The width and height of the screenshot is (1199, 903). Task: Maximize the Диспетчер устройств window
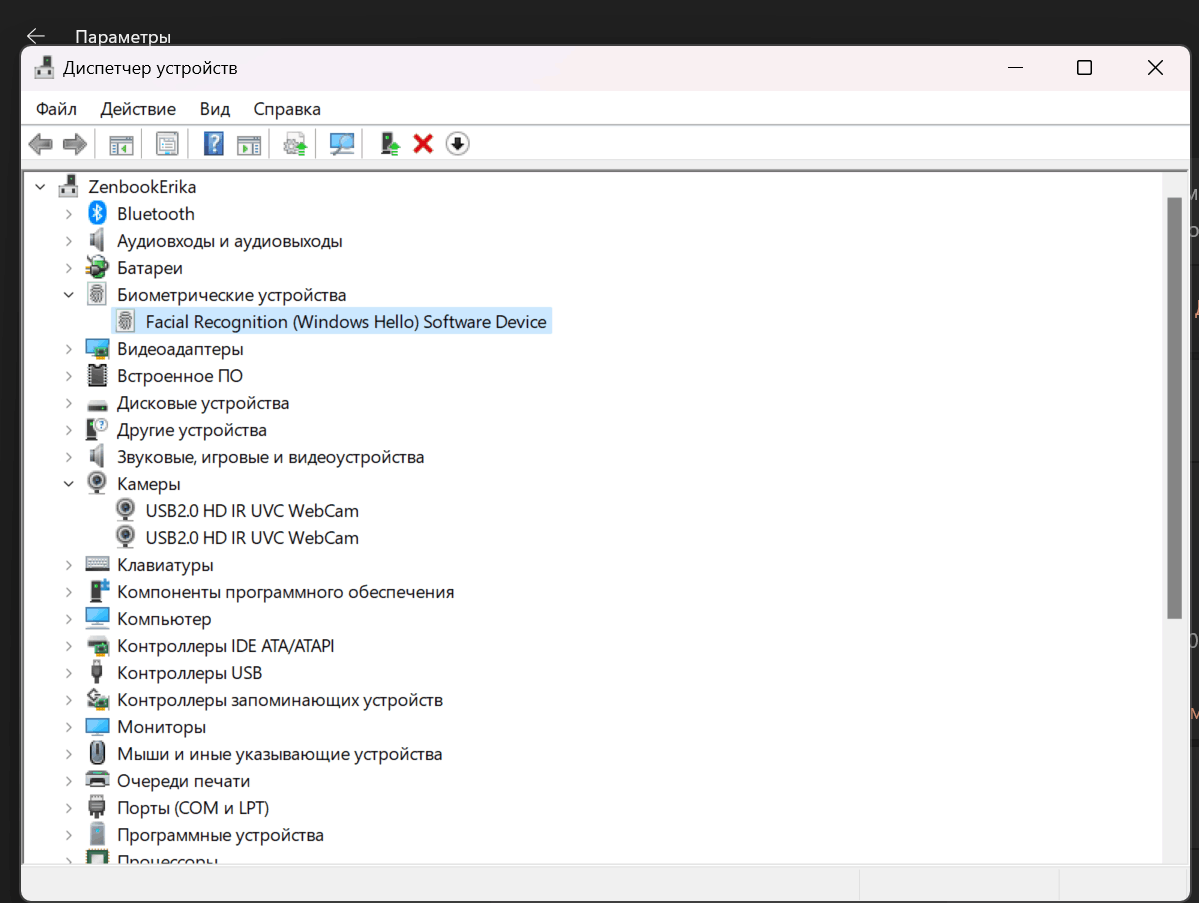pyautogui.click(x=1084, y=67)
